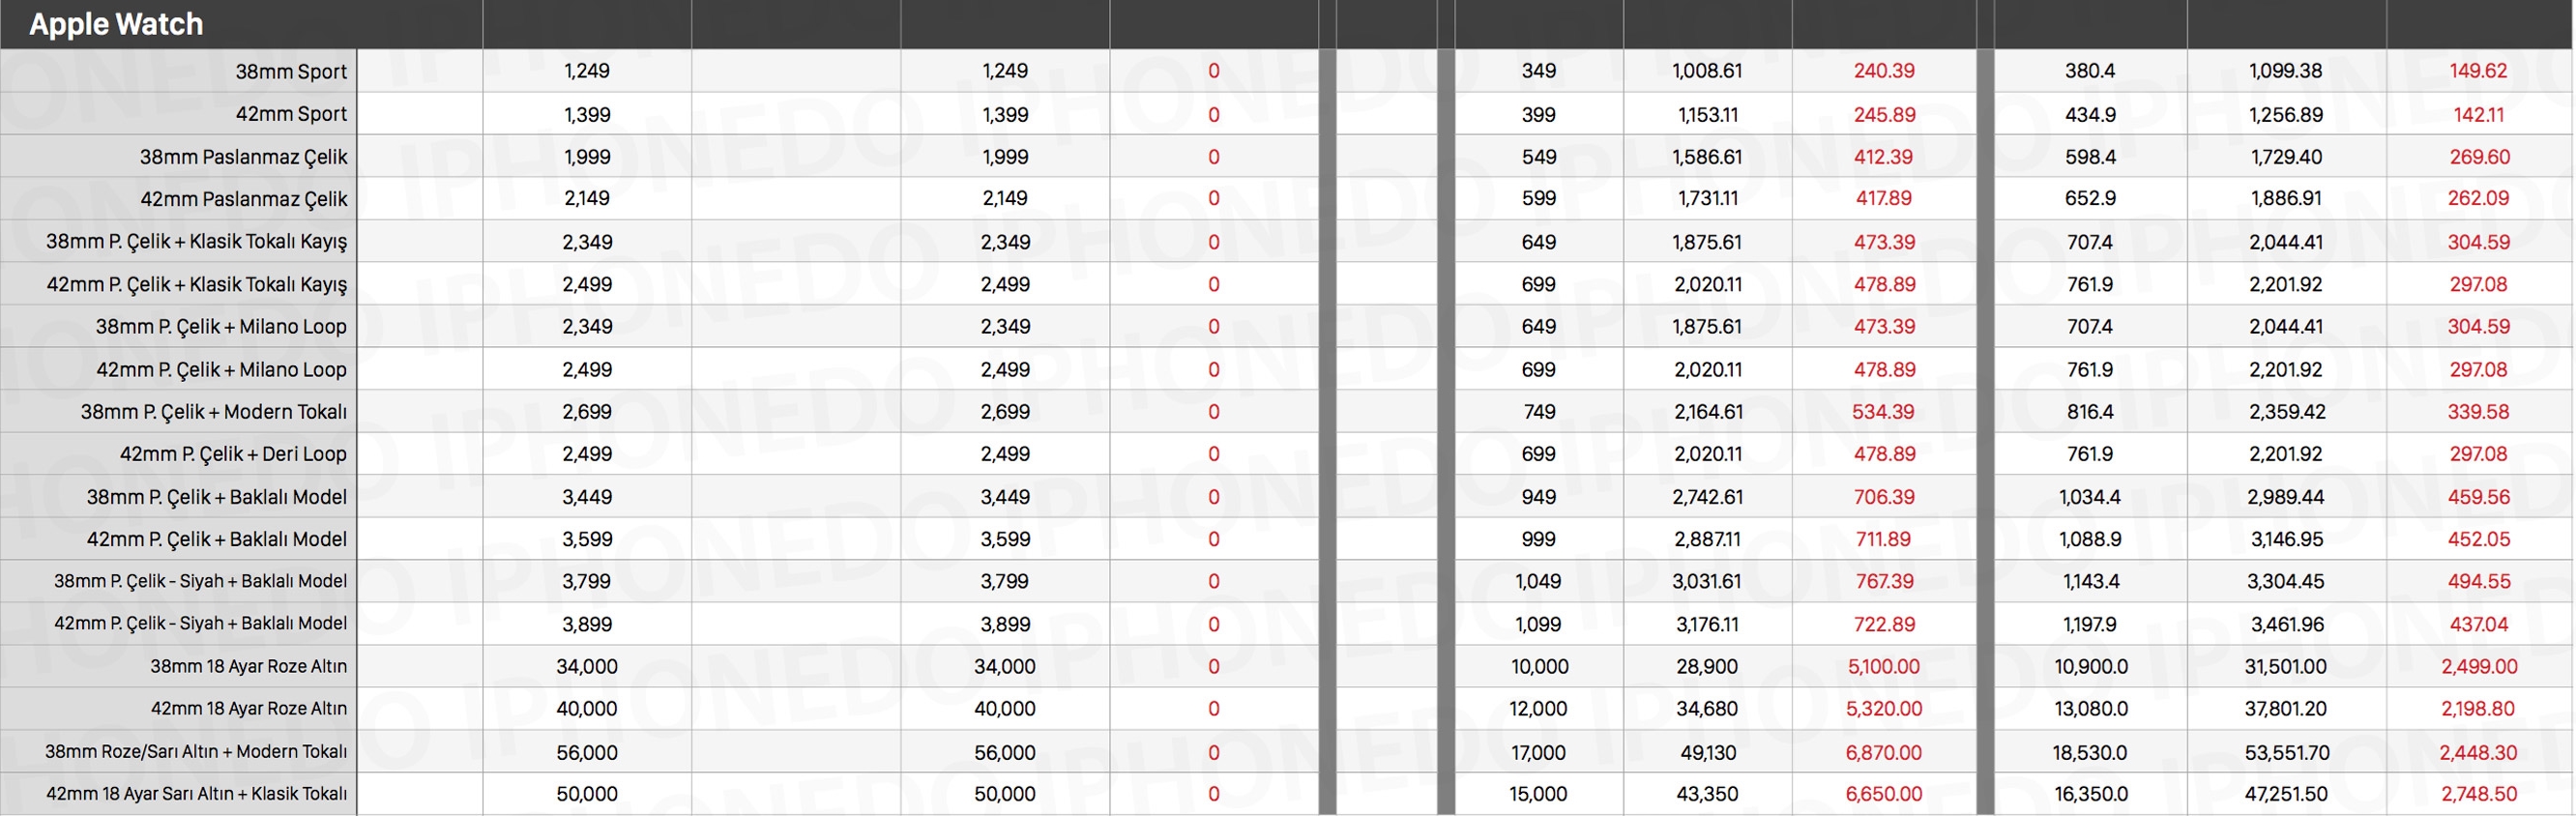Select the 2,742.61 cell

pyautogui.click(x=1707, y=497)
